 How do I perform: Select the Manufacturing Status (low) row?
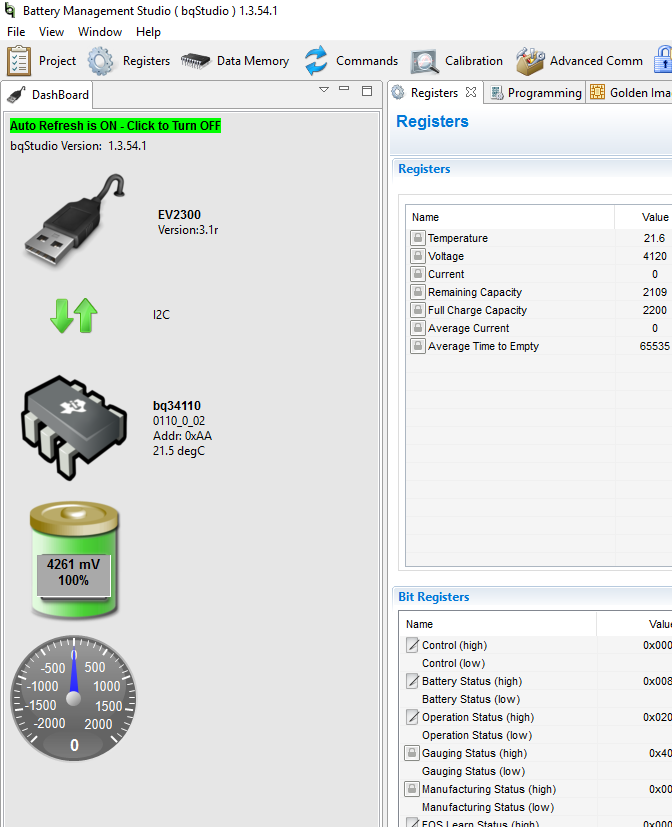tap(535, 806)
